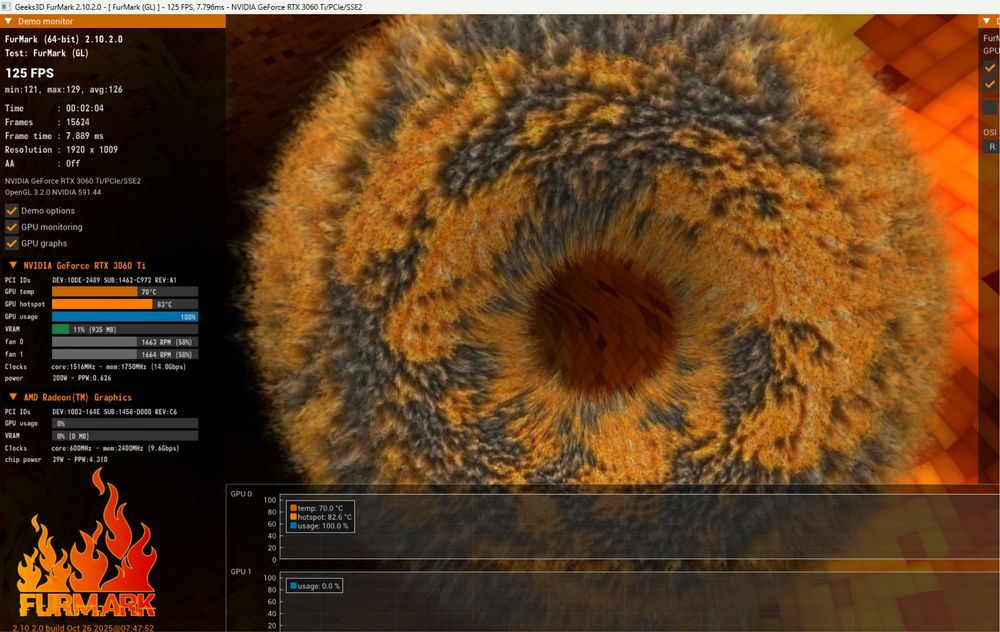Click the build Oct 26 2025 version string

click(83, 628)
